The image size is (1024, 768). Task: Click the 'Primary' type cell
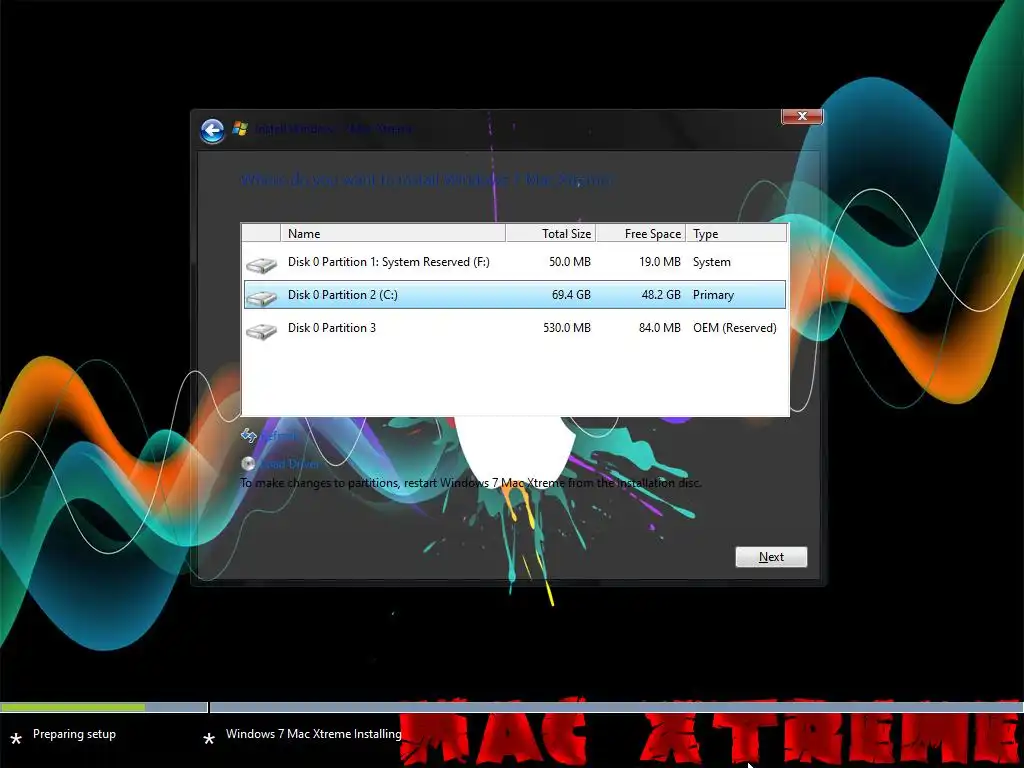tap(713, 295)
